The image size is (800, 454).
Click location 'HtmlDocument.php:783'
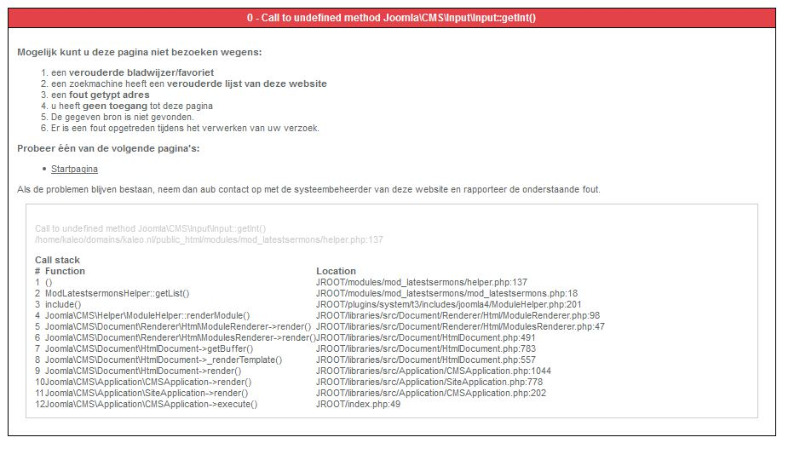[x=426, y=349]
